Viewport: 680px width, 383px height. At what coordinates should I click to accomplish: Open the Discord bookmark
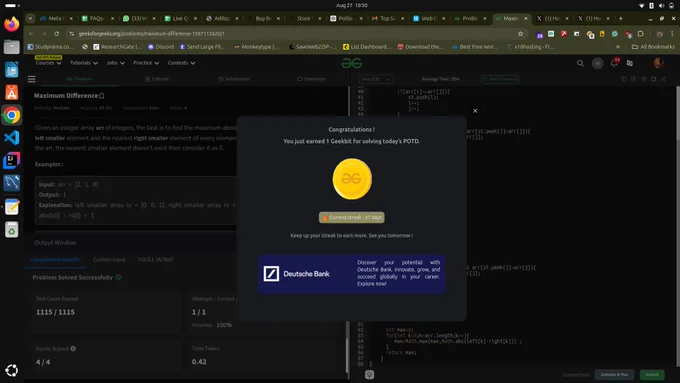[x=161, y=47]
